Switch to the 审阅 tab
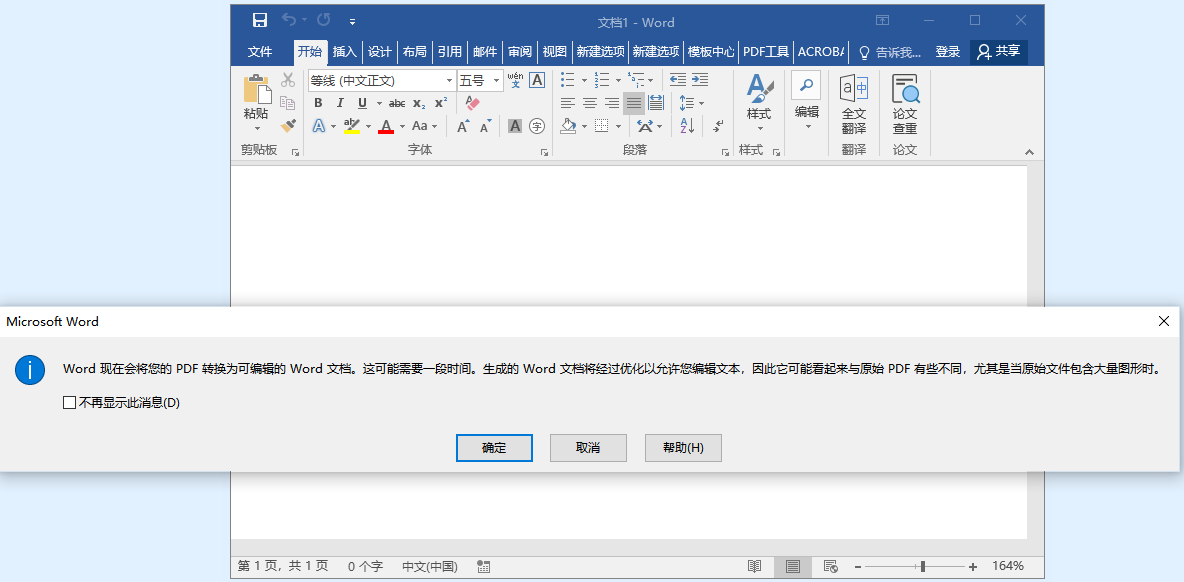This screenshot has height=582, width=1184. click(520, 51)
